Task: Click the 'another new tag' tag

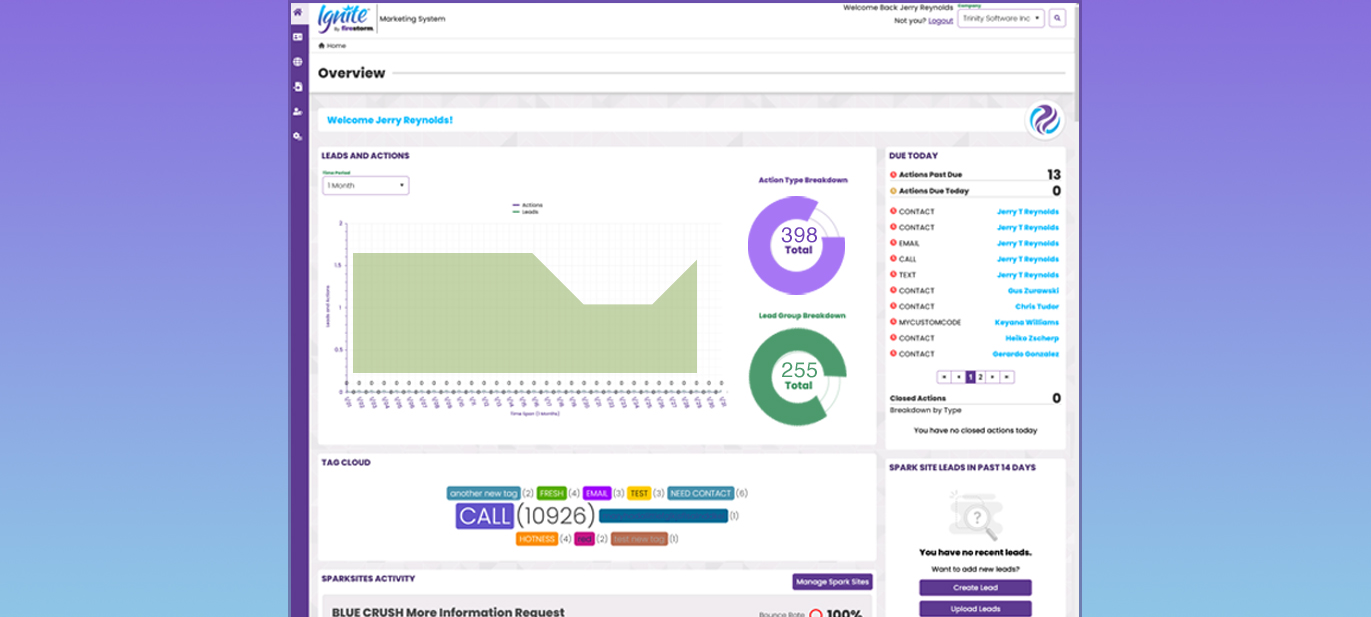Action: [x=484, y=493]
